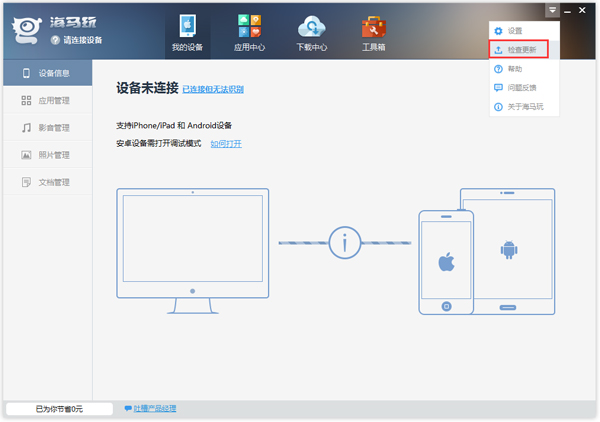This screenshot has width=600, height=422.
Task: Minimize the 海马玩 window
Action: (x=567, y=11)
